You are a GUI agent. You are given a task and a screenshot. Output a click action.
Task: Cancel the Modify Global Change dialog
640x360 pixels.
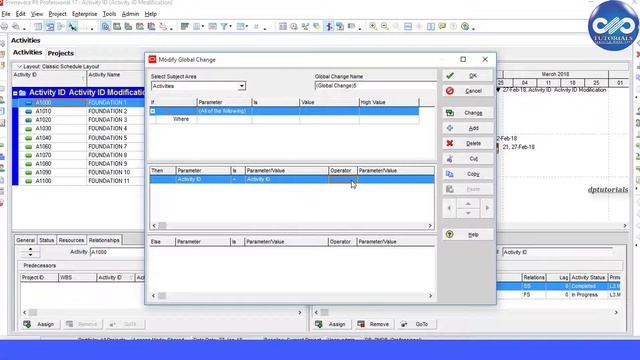(x=467, y=91)
